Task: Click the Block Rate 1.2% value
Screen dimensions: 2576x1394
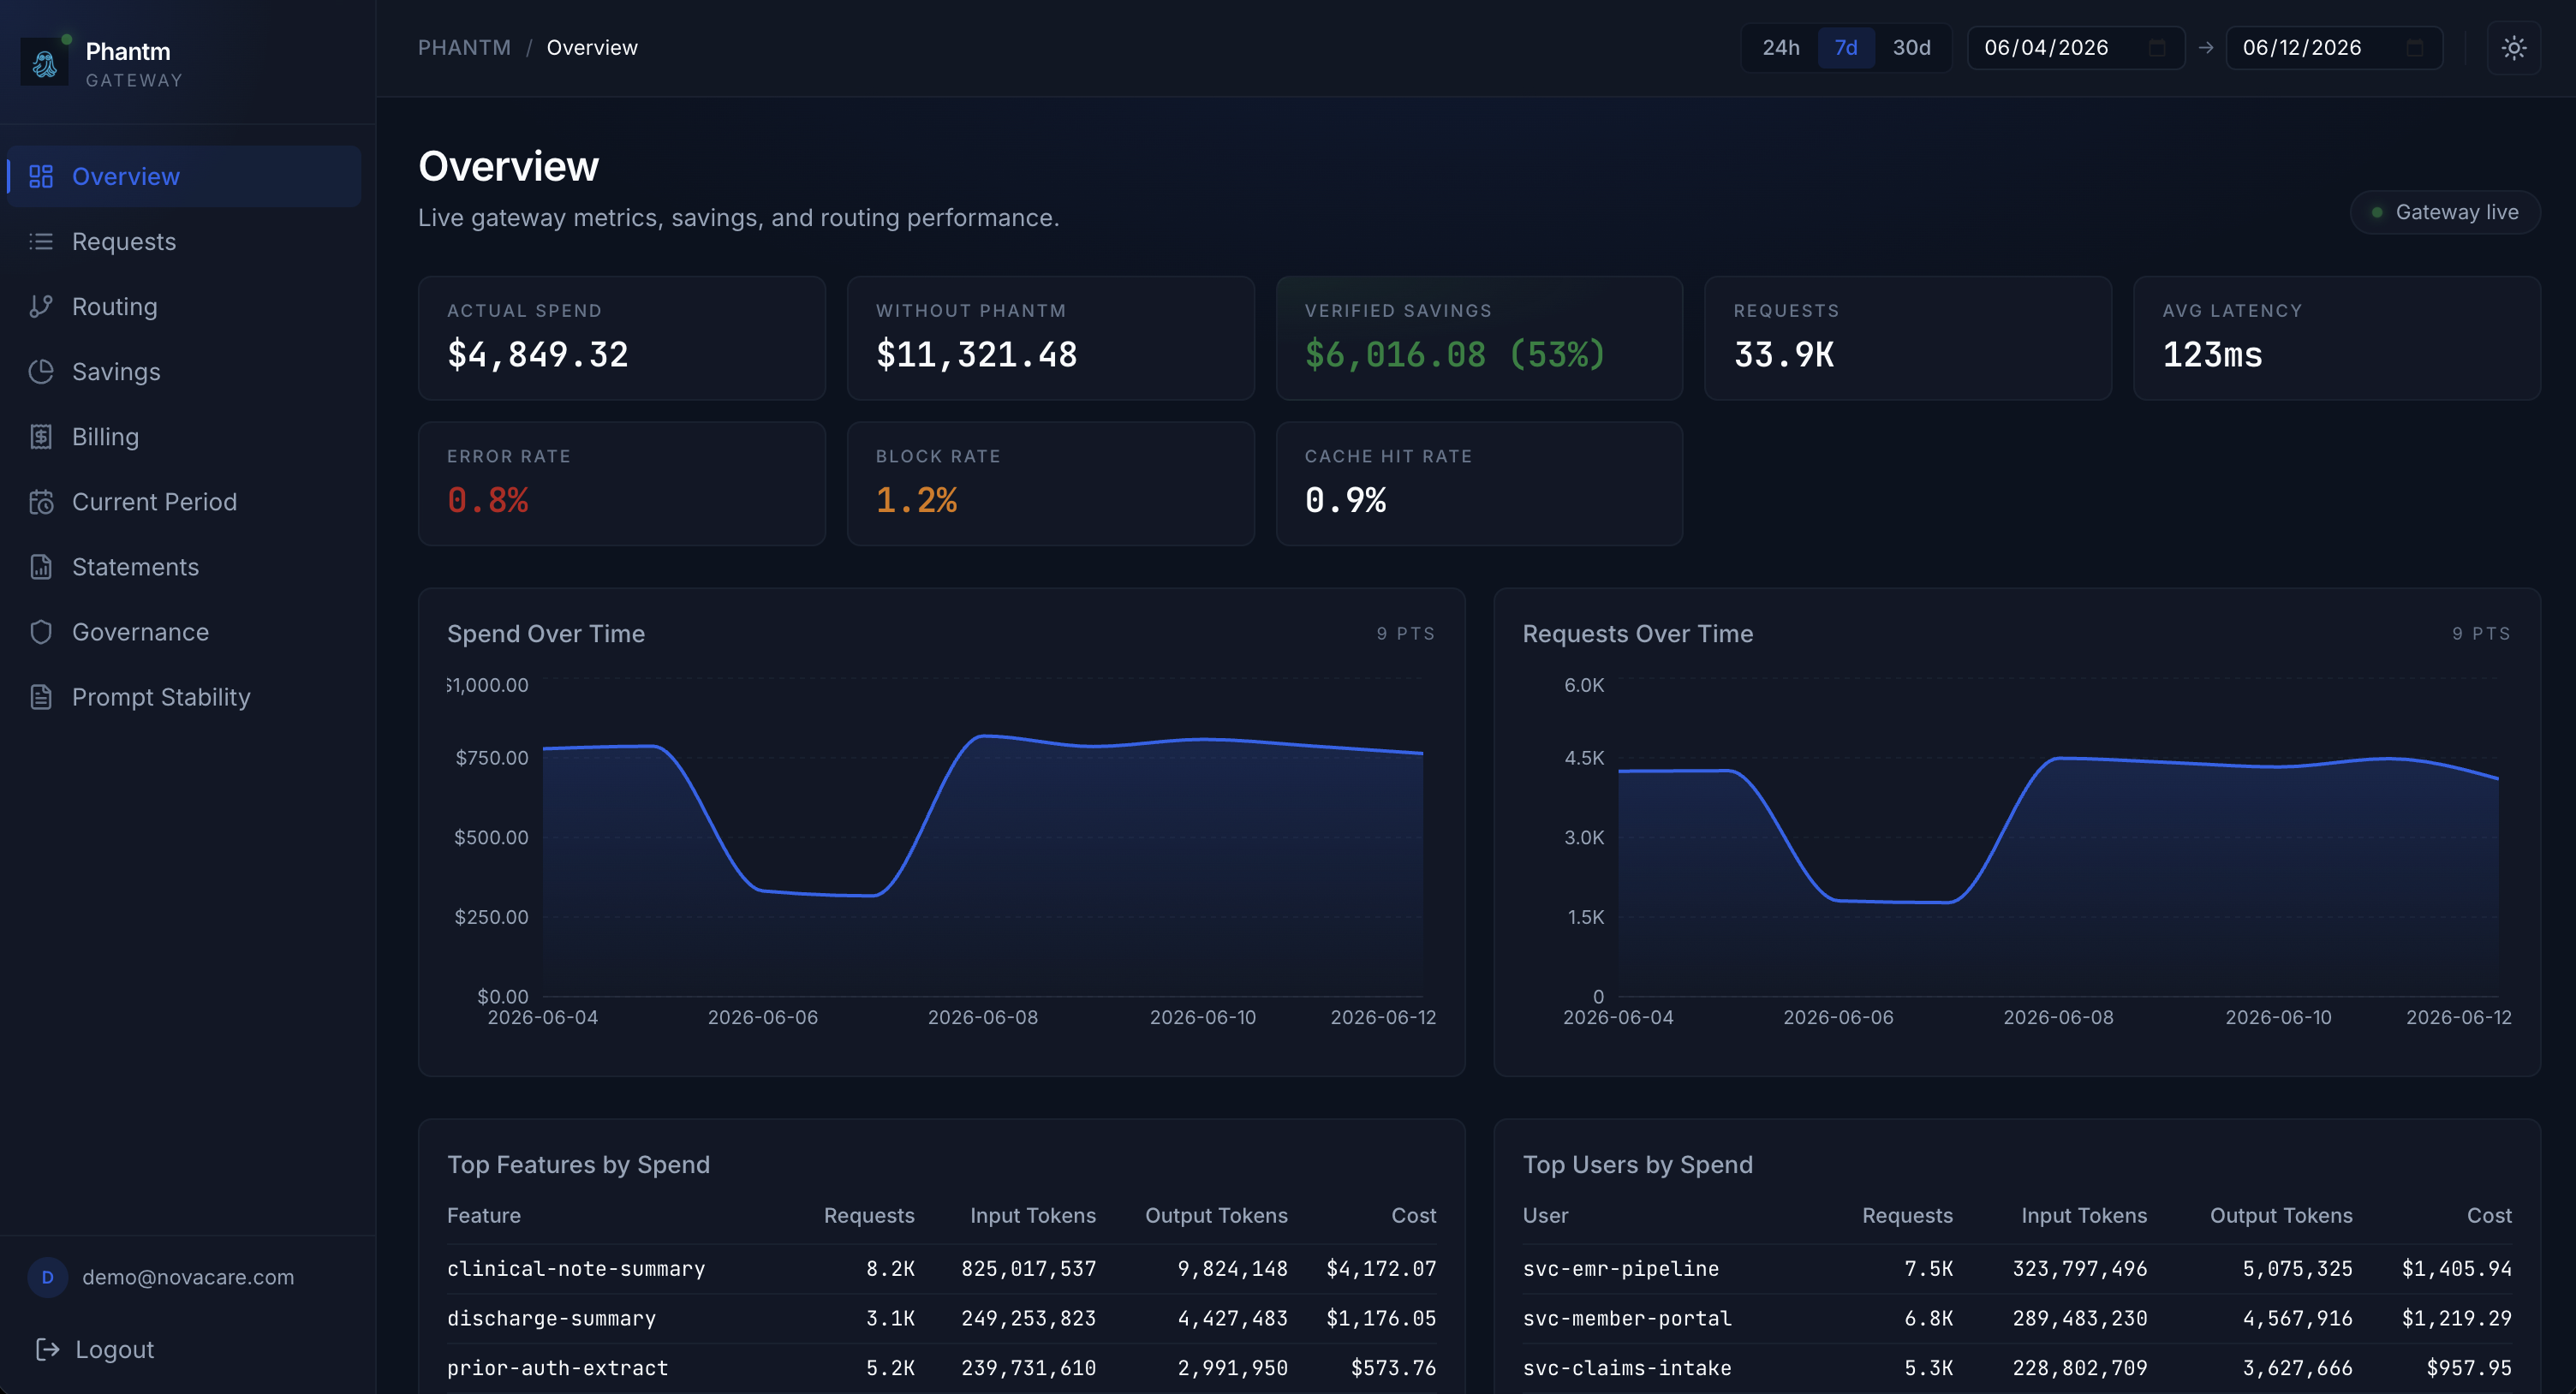Action: tap(916, 500)
